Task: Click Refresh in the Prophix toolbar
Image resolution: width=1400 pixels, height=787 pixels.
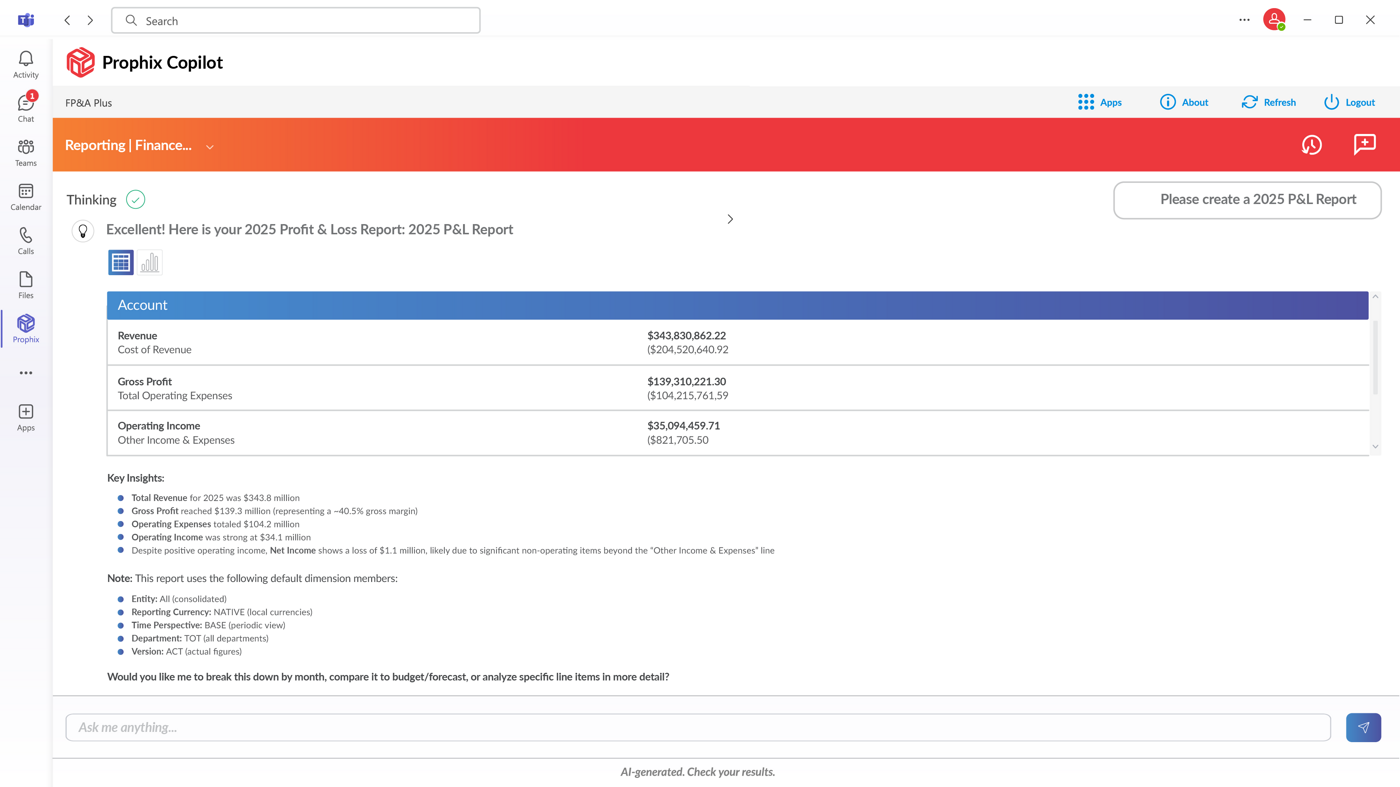Action: pos(1269,102)
